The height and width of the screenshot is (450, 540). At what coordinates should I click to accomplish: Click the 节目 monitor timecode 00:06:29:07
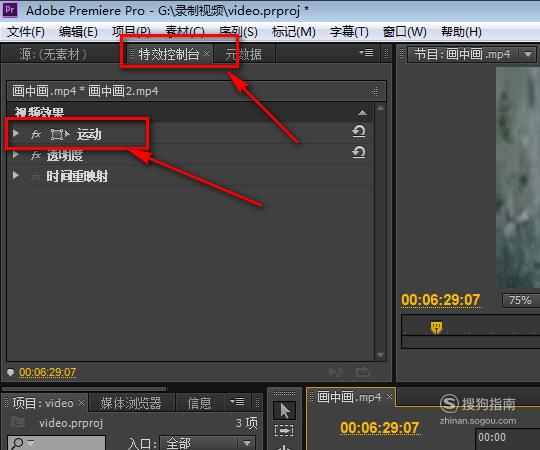(440, 300)
